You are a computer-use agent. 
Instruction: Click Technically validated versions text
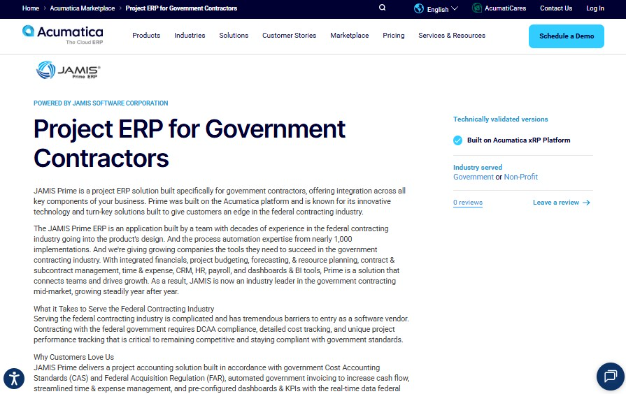coord(500,119)
